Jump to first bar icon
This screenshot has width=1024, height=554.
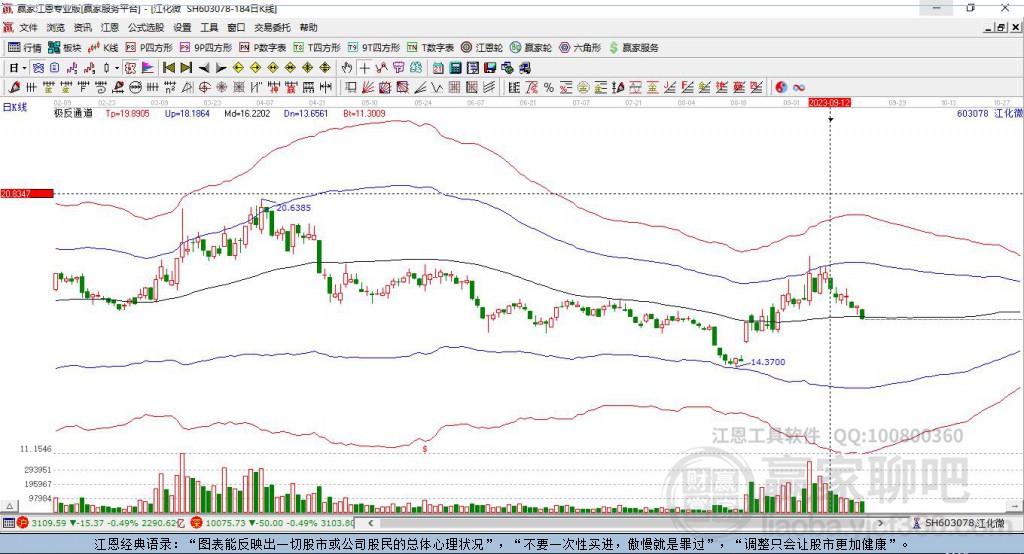[x=168, y=68]
